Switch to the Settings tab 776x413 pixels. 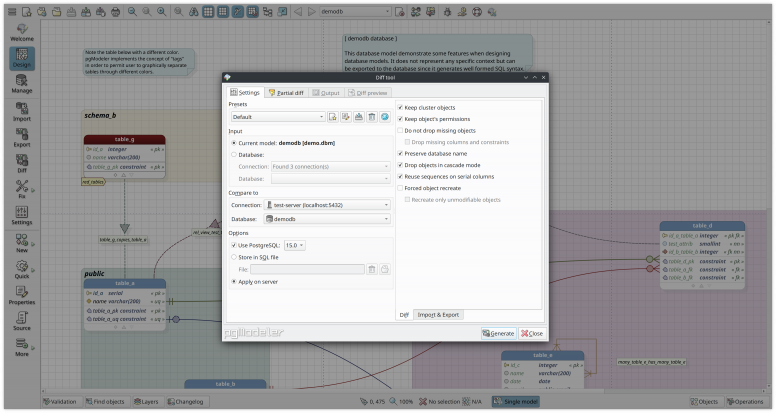245,92
